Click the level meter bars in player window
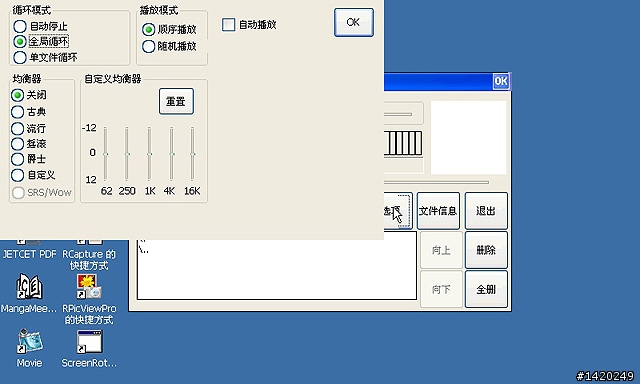The width and height of the screenshot is (640, 384). (403, 143)
